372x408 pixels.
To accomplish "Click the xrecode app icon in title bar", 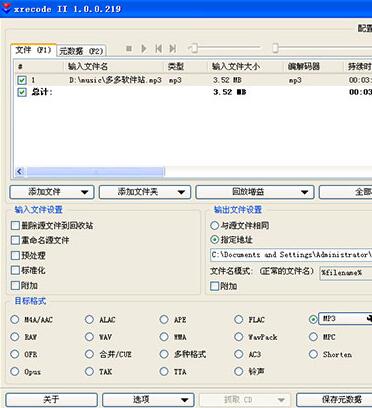I will click(x=6, y=8).
